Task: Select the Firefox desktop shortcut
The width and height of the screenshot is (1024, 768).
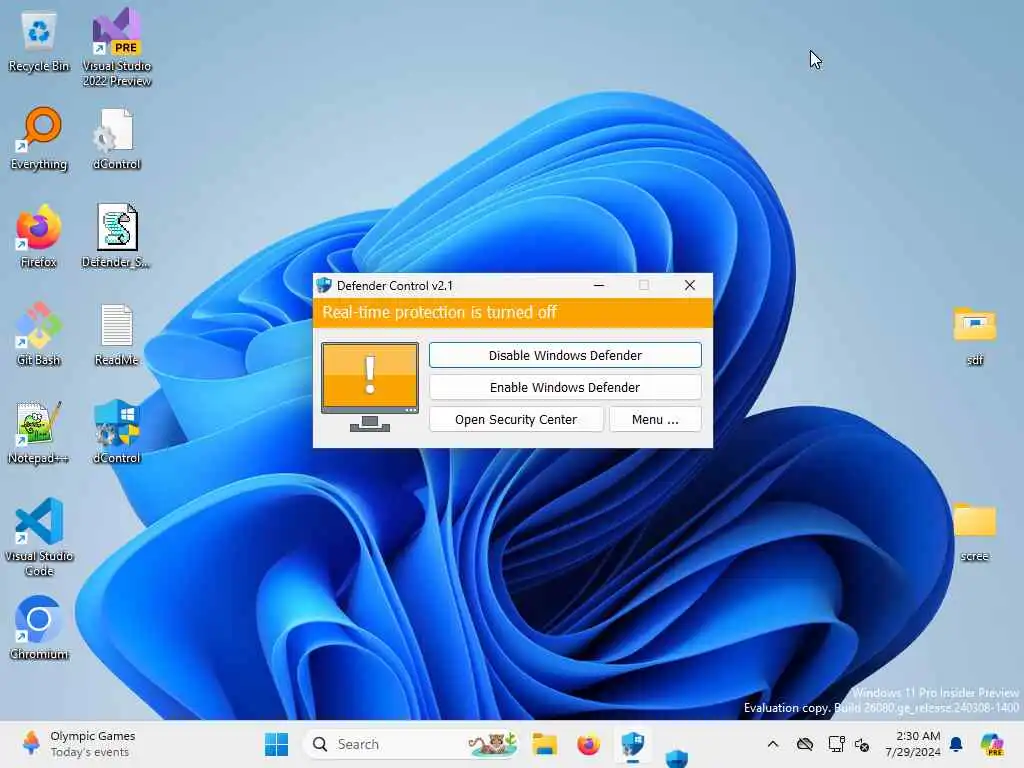Action: [x=39, y=237]
